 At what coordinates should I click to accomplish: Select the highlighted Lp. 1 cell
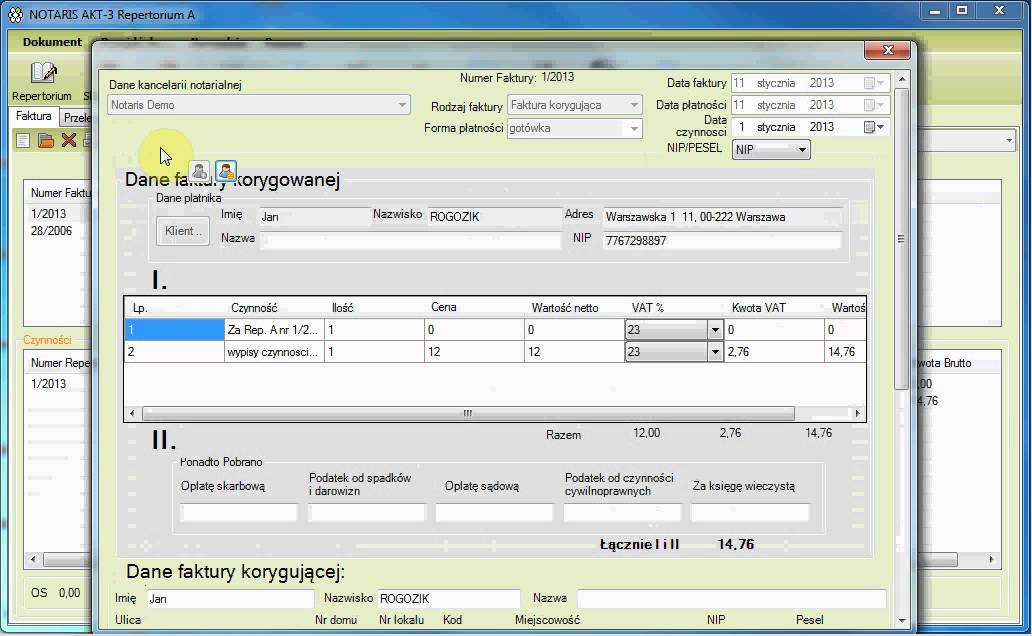[x=174, y=330]
